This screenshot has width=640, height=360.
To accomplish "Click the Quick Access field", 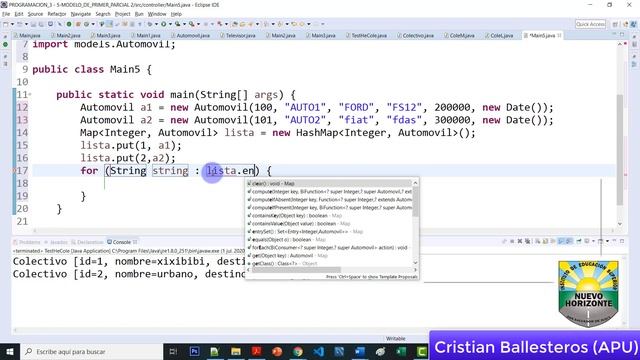I will [x=590, y=24].
